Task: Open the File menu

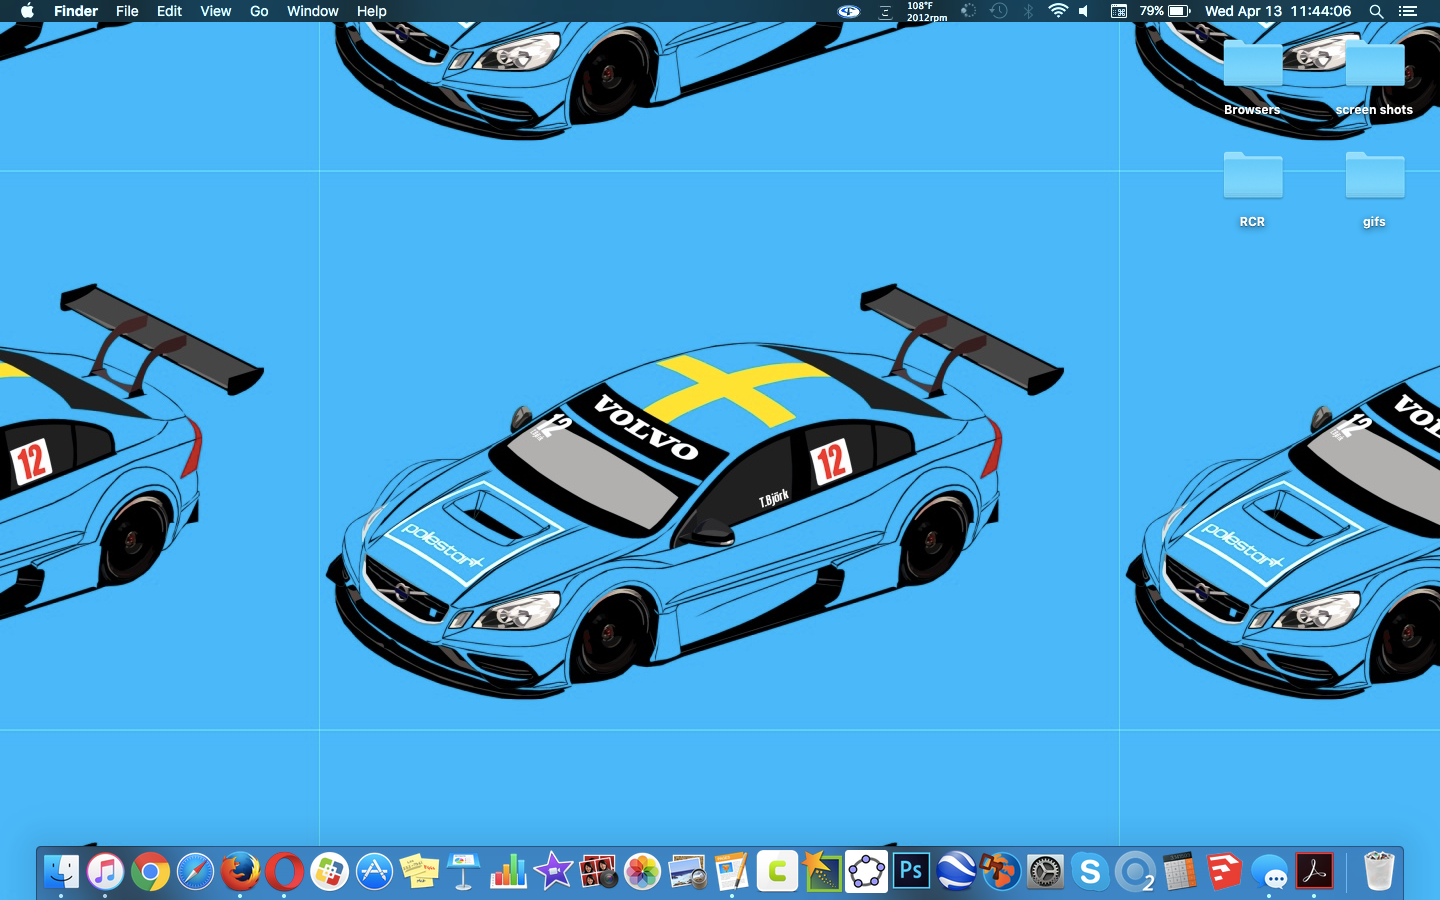Action: point(127,11)
